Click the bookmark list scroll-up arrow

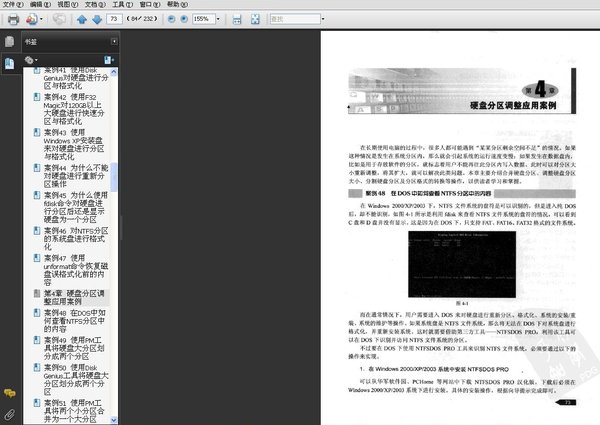114,72
